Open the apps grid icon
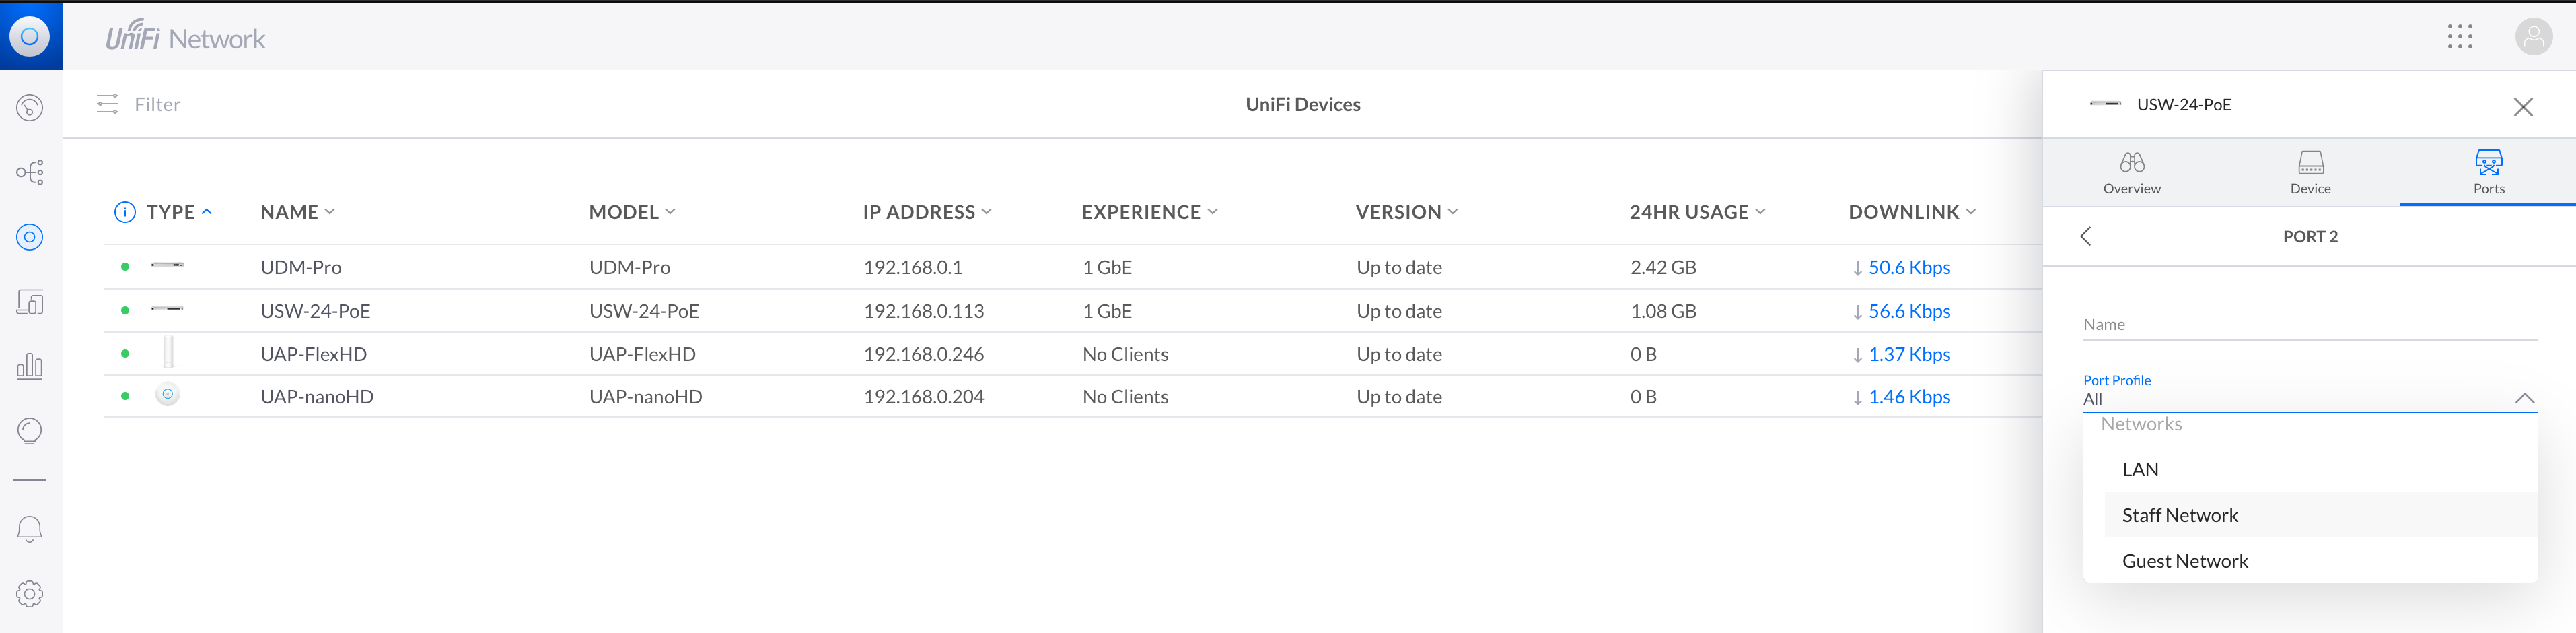This screenshot has width=2576, height=633. tap(2460, 37)
